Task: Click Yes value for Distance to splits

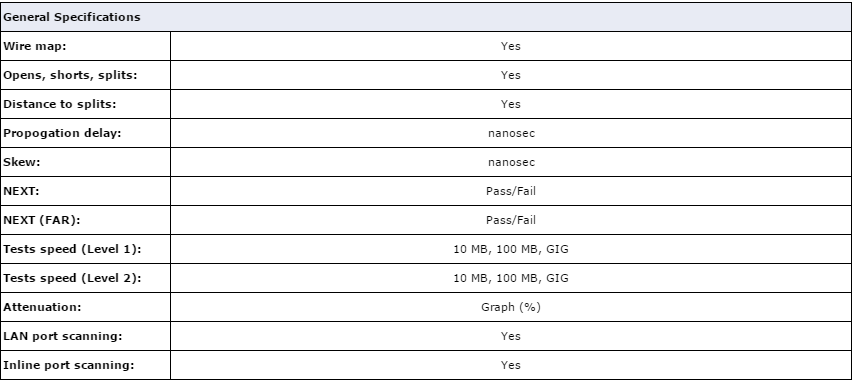Action: tap(511, 104)
